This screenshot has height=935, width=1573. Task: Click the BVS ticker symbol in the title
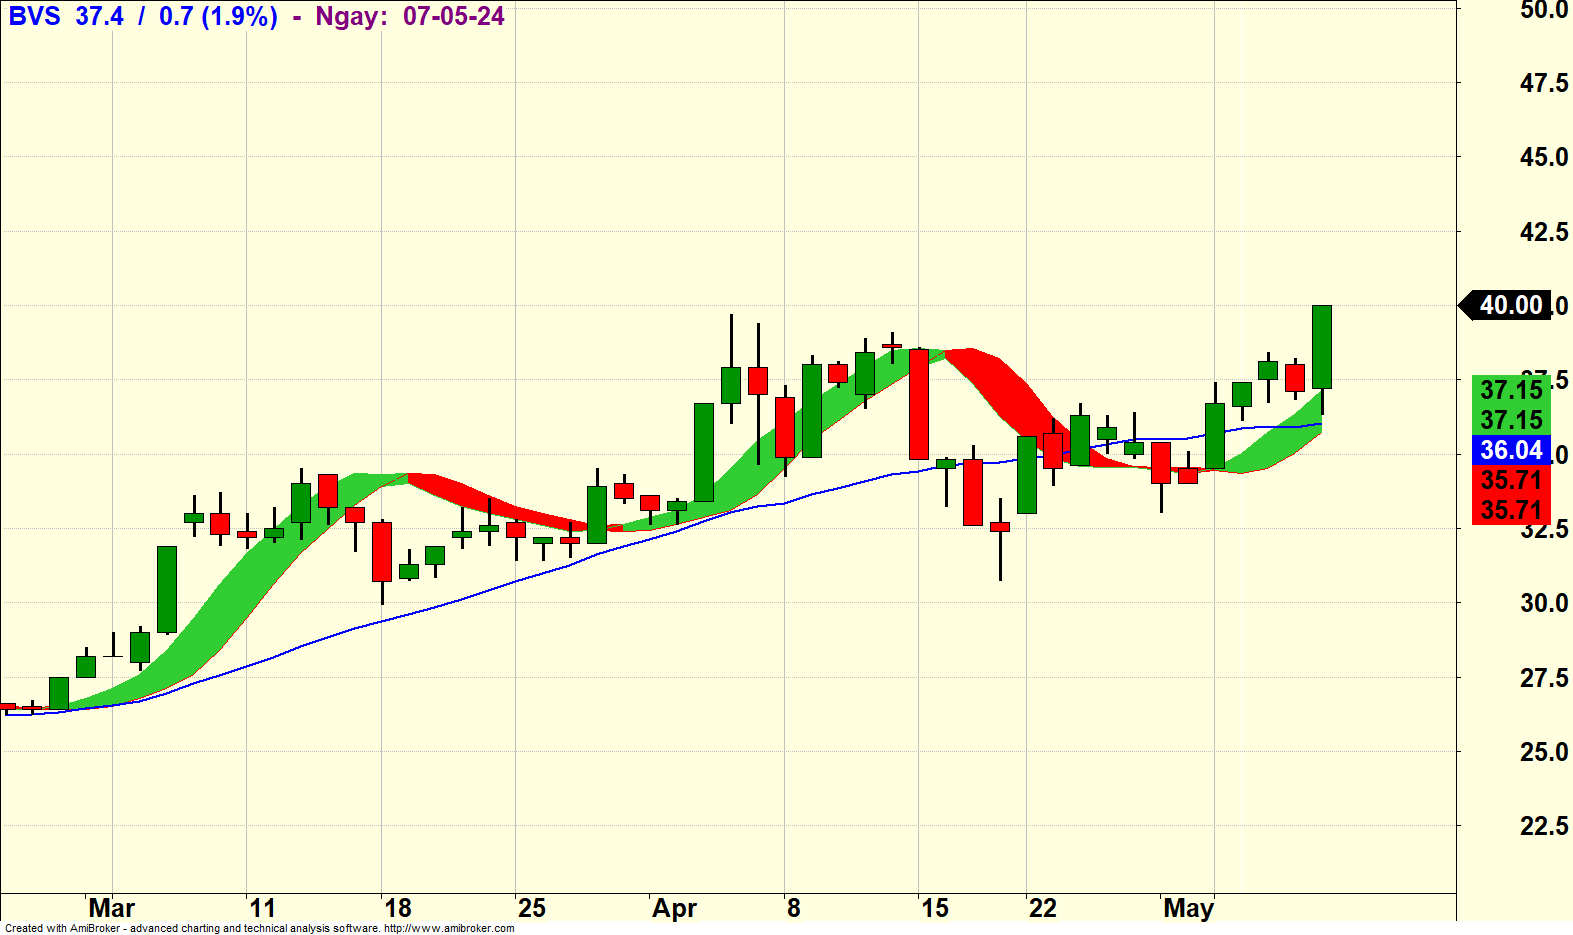coord(34,16)
